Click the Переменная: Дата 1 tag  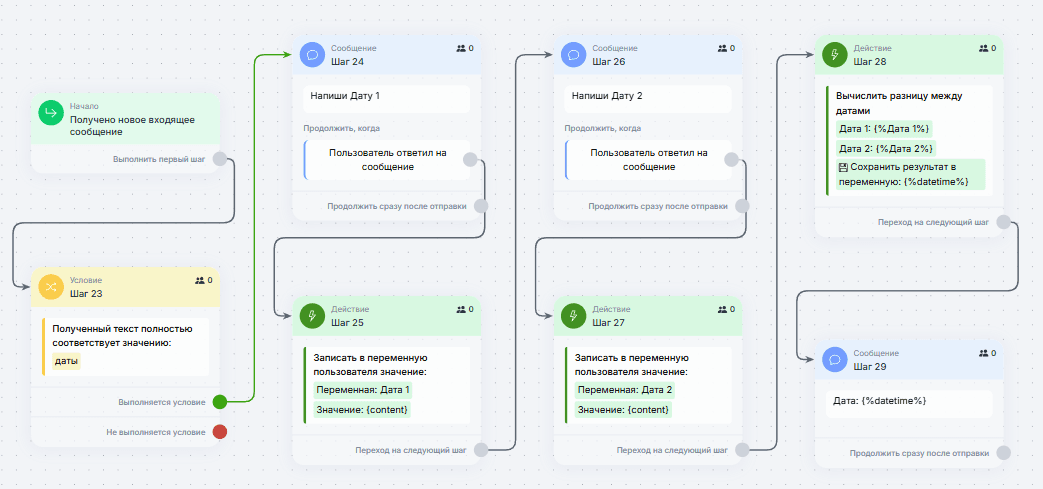364,390
